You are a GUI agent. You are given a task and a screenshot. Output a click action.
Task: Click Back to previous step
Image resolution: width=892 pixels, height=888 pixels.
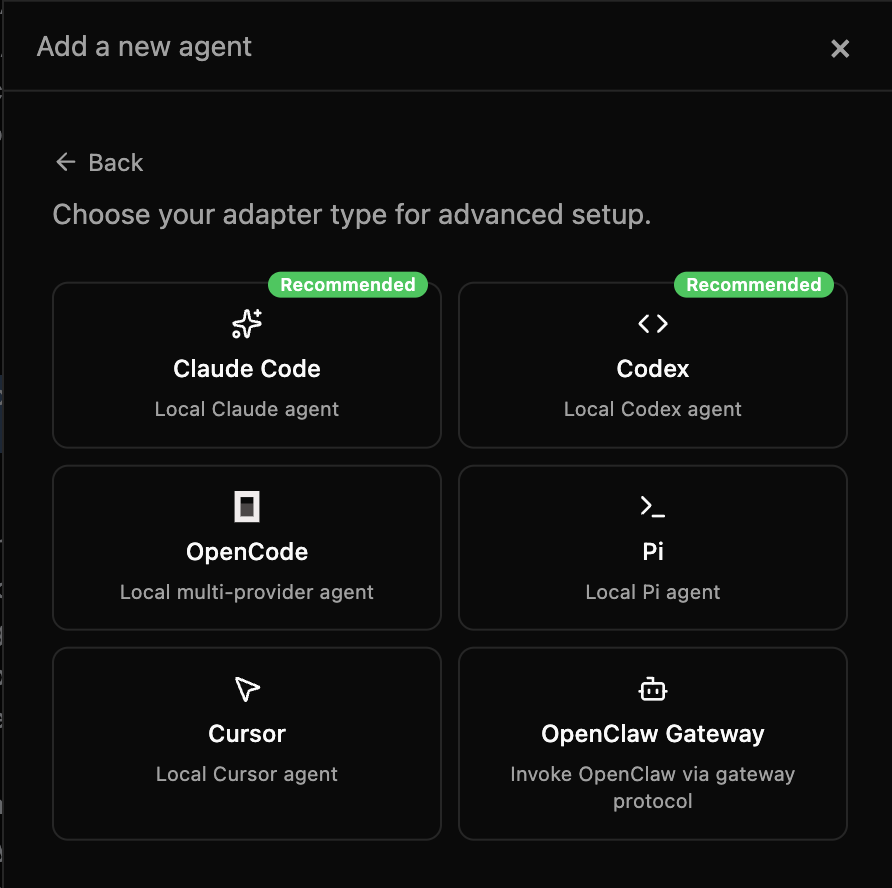pos(98,161)
